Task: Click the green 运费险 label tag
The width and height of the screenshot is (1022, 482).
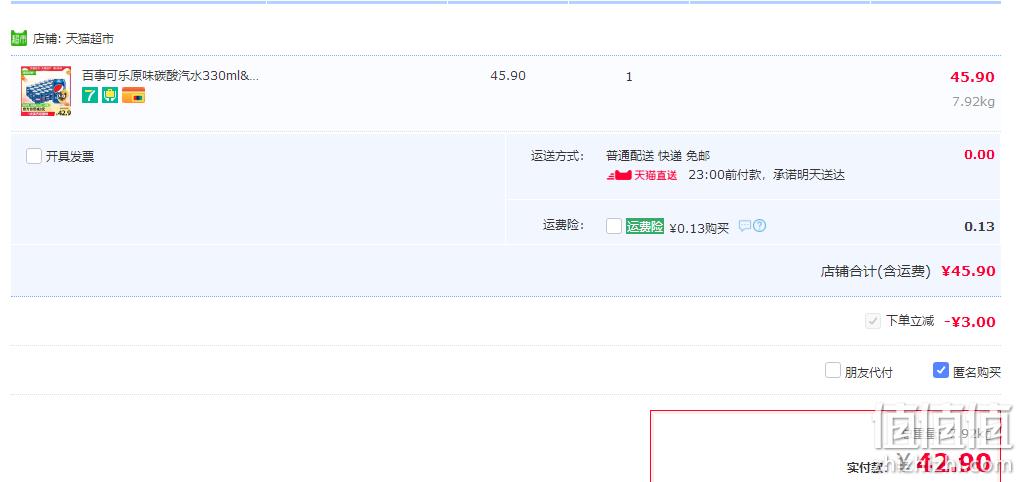Action: 645,227
